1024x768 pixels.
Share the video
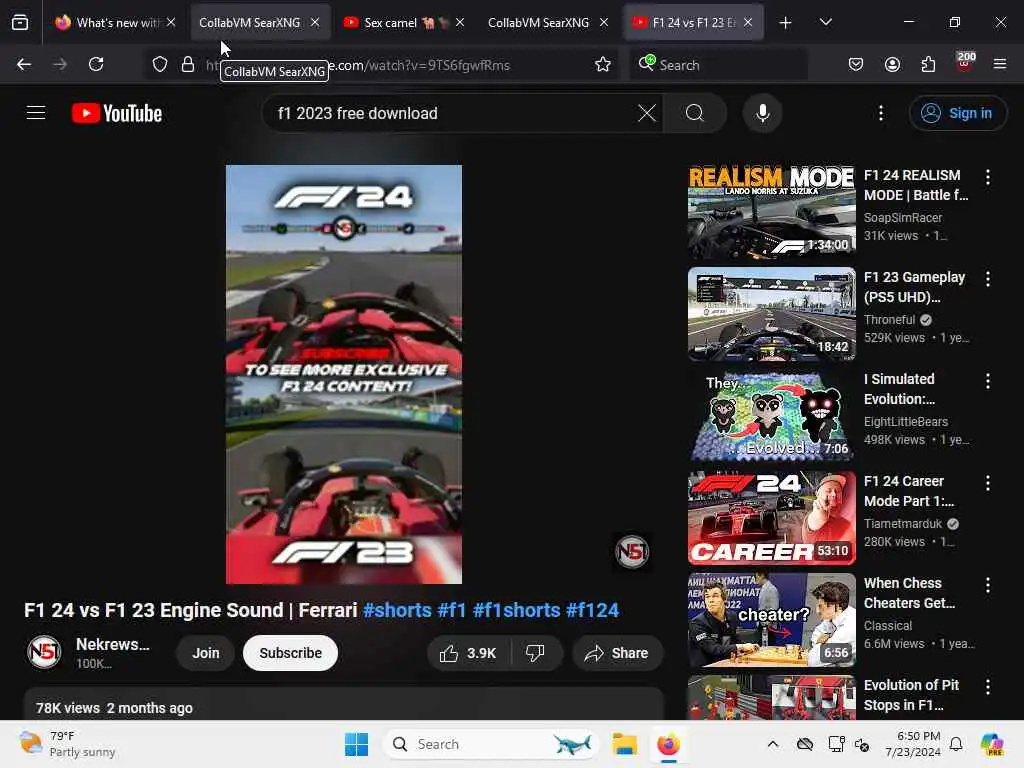(617, 653)
